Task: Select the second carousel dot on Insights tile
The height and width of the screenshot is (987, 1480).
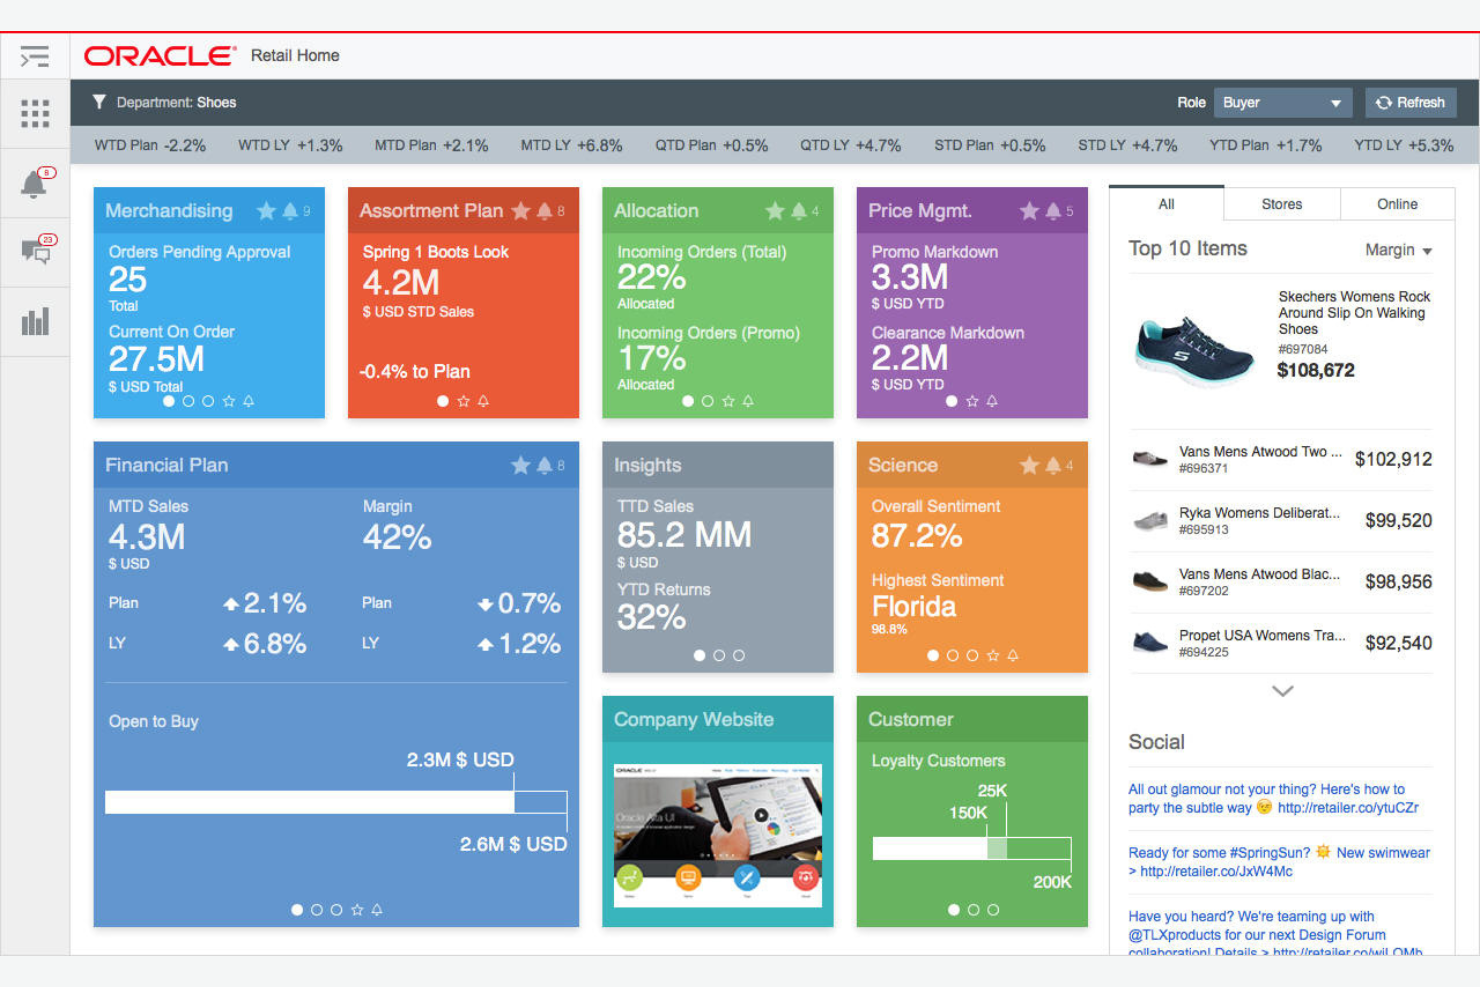Action: 718,656
